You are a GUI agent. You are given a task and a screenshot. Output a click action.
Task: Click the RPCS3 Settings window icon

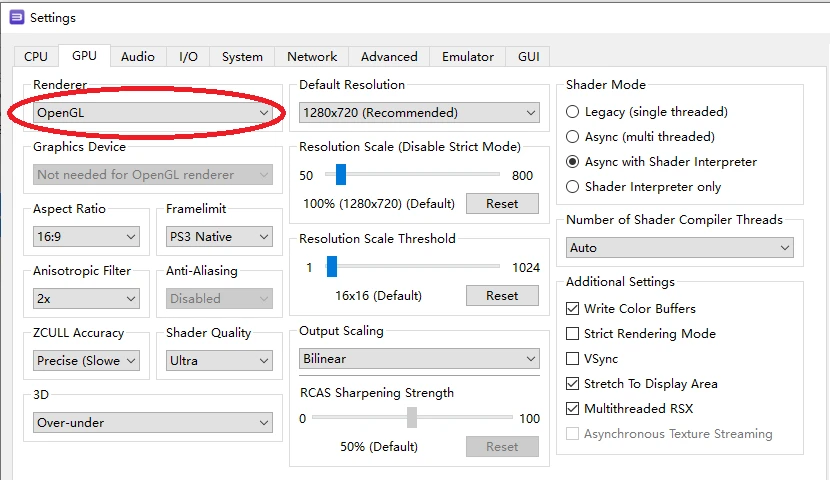pyautogui.click(x=16, y=17)
